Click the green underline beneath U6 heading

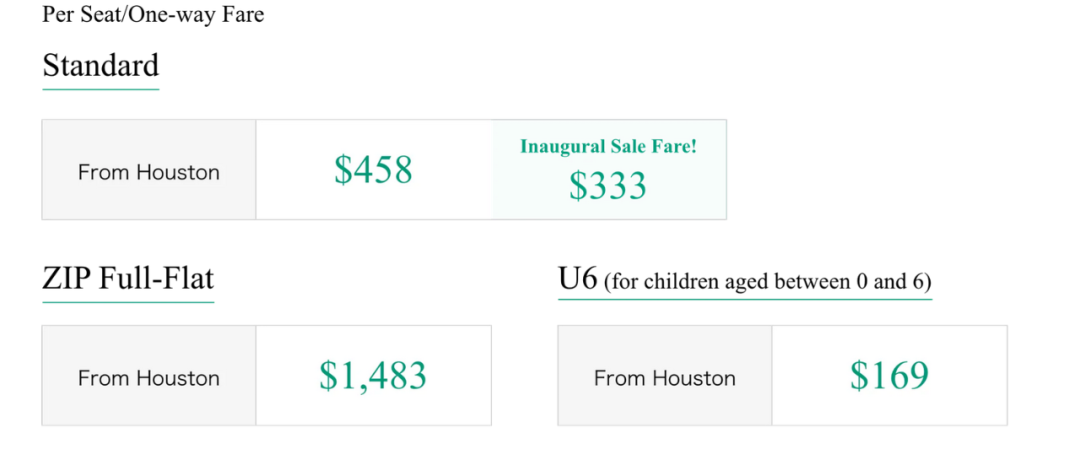745,299
